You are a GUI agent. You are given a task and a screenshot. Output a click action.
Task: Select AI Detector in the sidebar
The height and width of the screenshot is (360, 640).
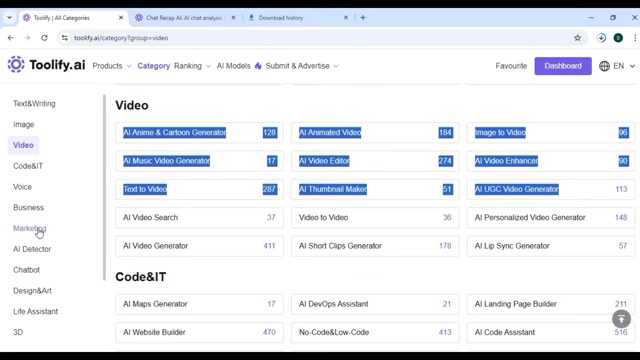[32, 249]
